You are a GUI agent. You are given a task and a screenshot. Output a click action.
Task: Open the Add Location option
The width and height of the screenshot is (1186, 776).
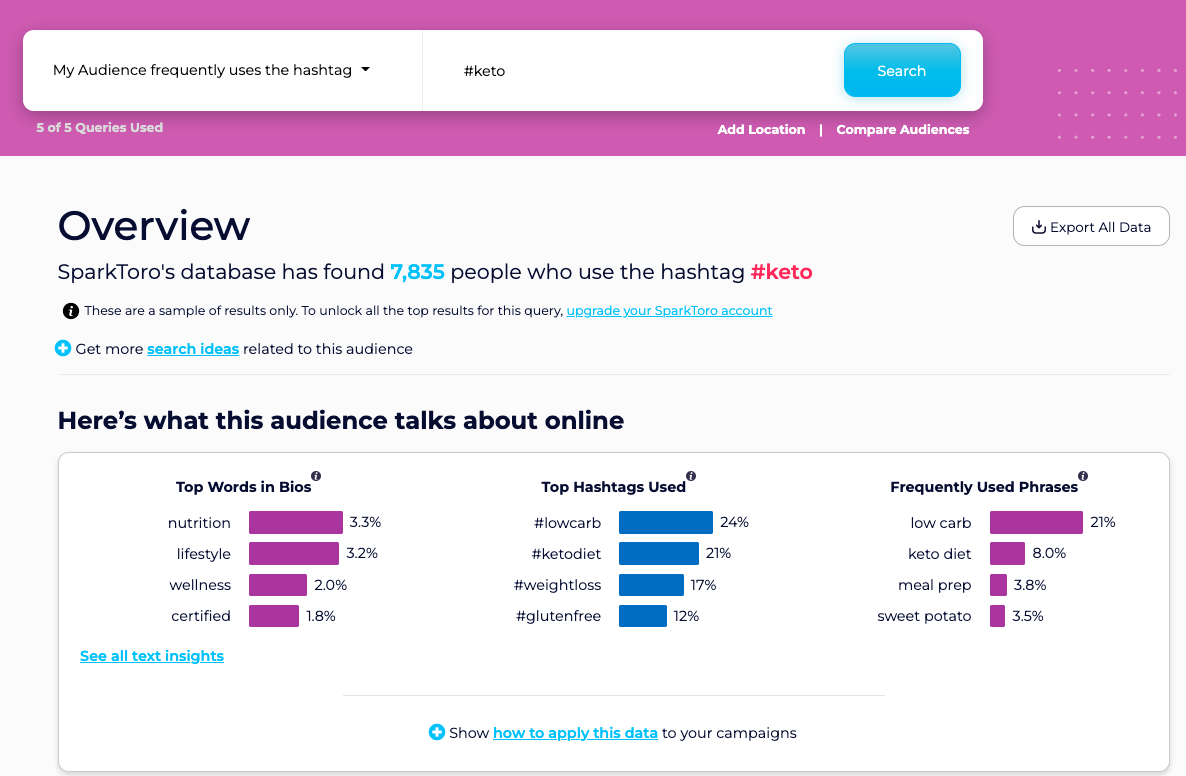pos(761,129)
